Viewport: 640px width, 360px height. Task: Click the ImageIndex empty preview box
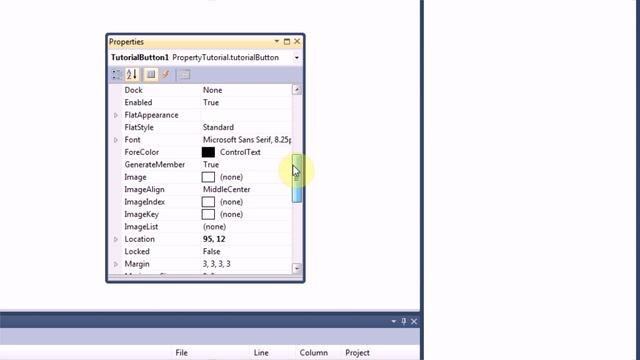click(208, 202)
